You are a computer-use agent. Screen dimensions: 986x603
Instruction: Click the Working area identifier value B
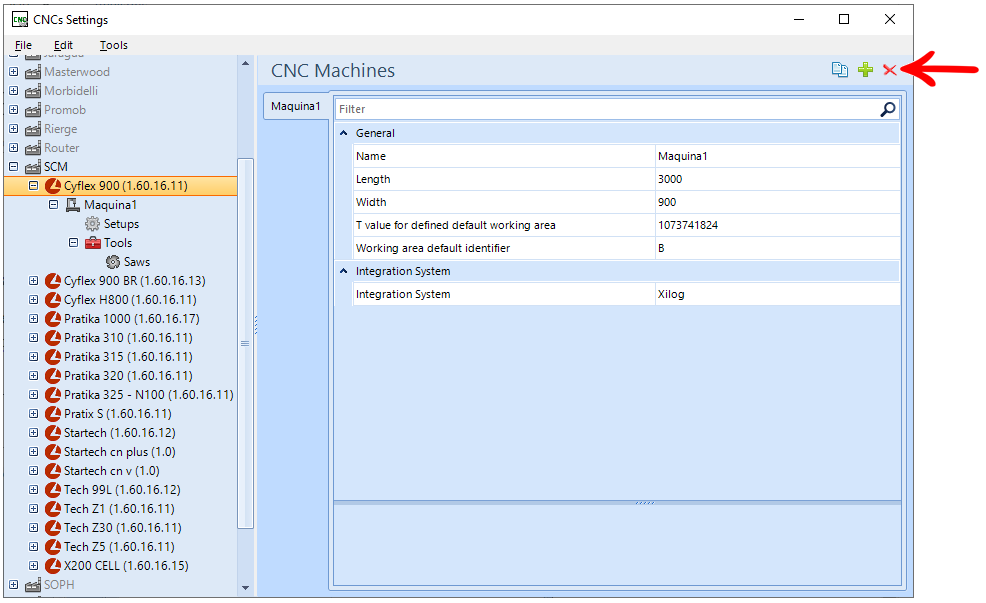click(x=777, y=248)
